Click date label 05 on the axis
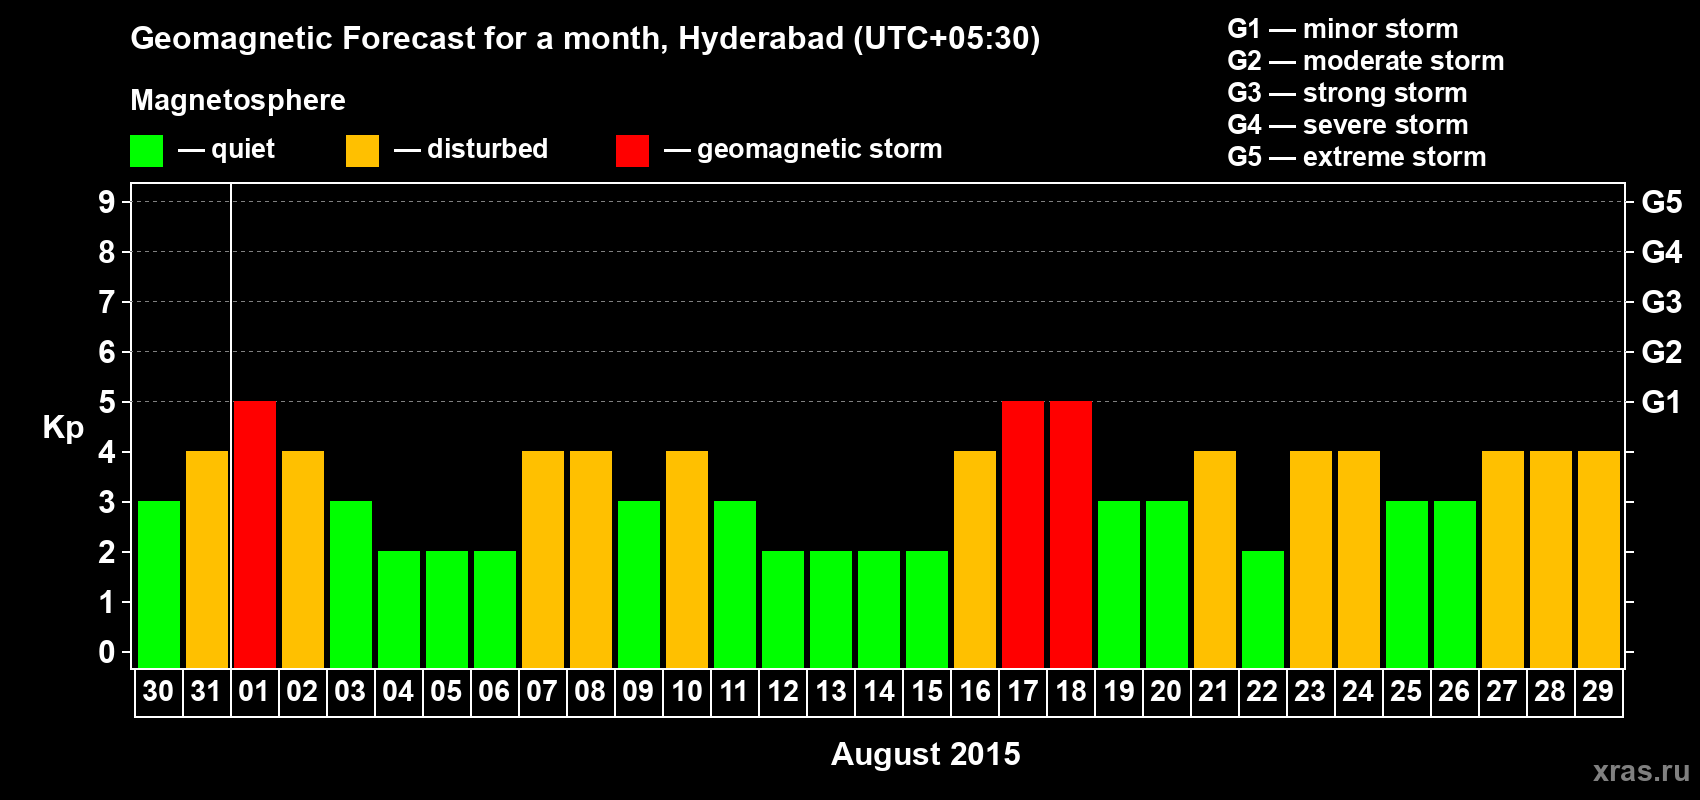Image resolution: width=1700 pixels, height=800 pixels. tap(446, 691)
